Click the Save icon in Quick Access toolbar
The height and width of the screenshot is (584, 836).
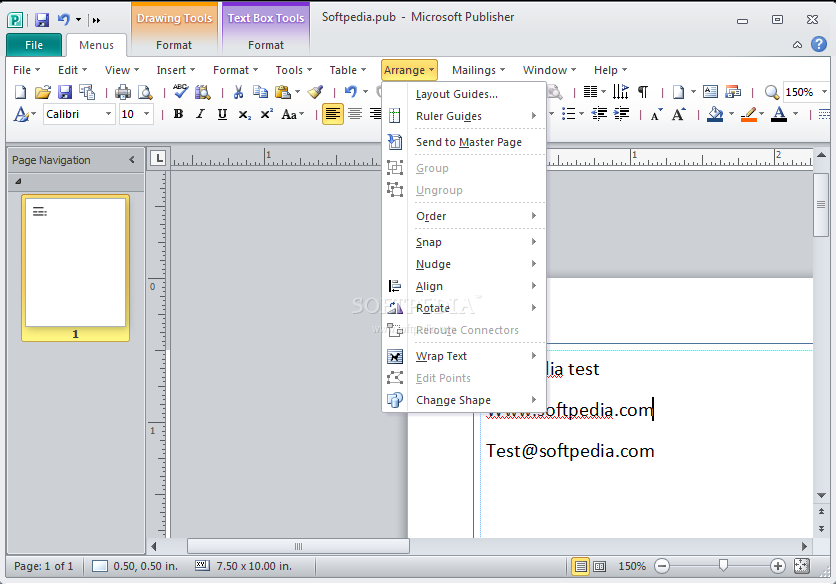[42, 20]
